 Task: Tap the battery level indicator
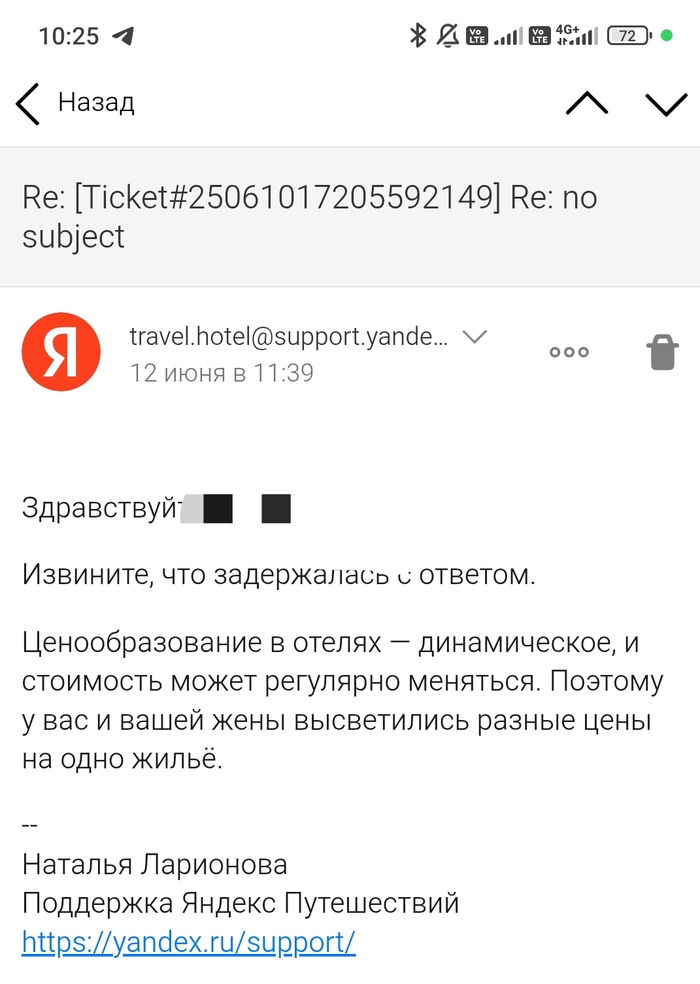627,36
